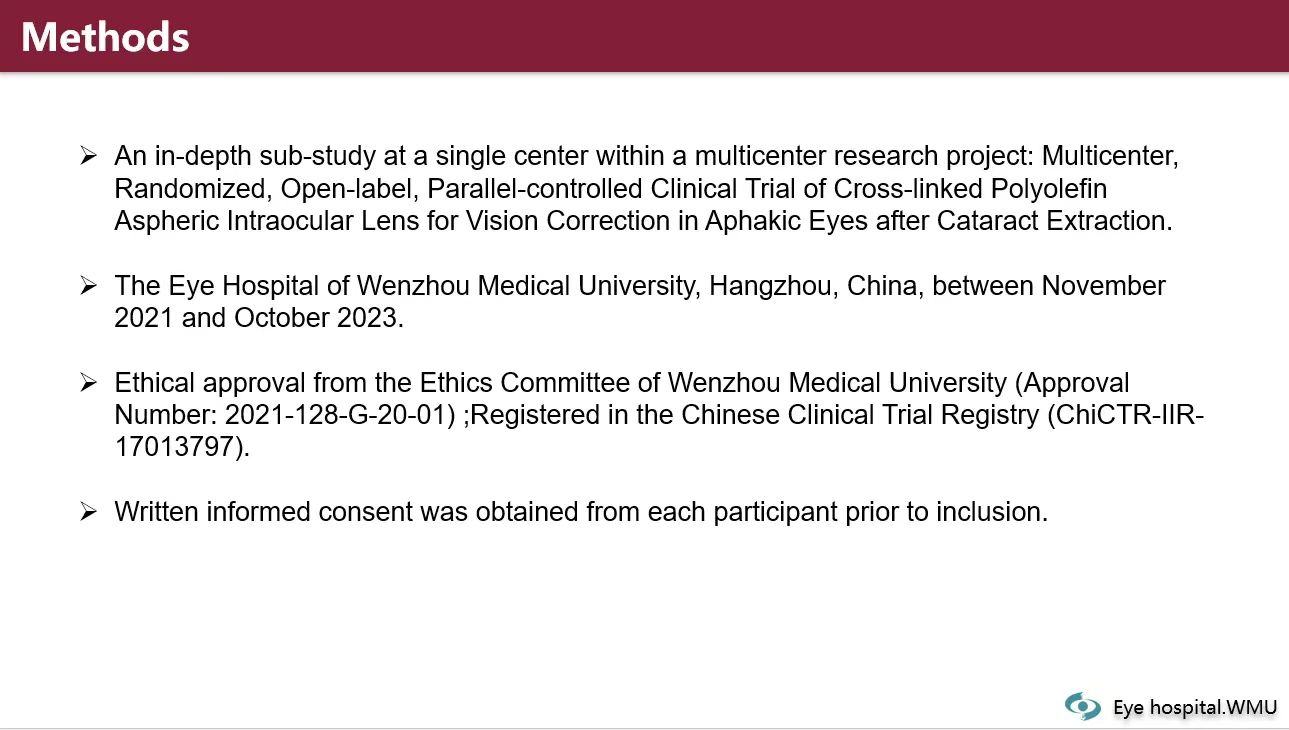1289x730 pixels.
Task: Click the number '17013797' on the last registry line
Action: tap(175, 447)
